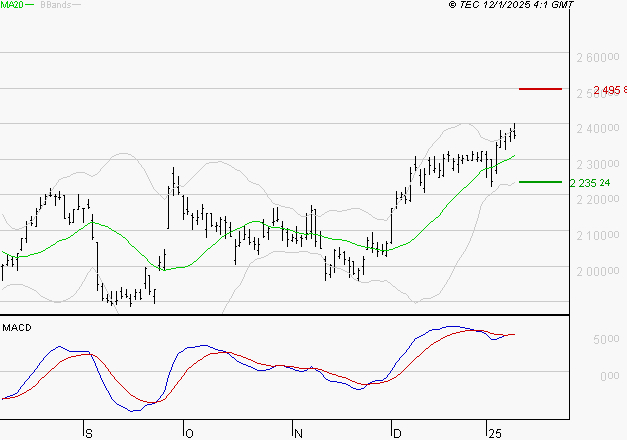The width and height of the screenshot is (627, 440).
Task: Click the MACD panel label
Action: pyautogui.click(x=16, y=327)
